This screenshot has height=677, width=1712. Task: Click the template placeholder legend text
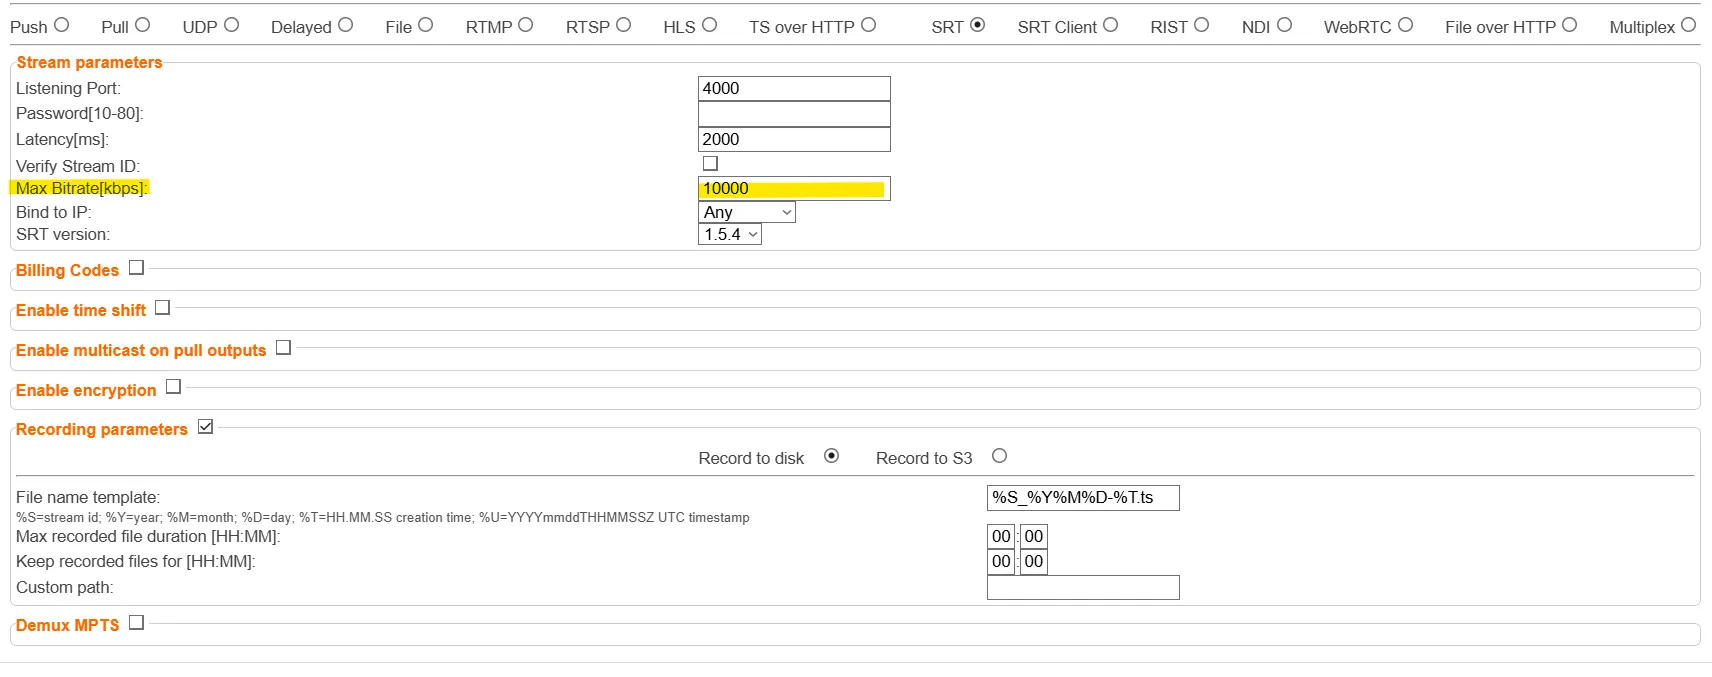click(x=383, y=517)
